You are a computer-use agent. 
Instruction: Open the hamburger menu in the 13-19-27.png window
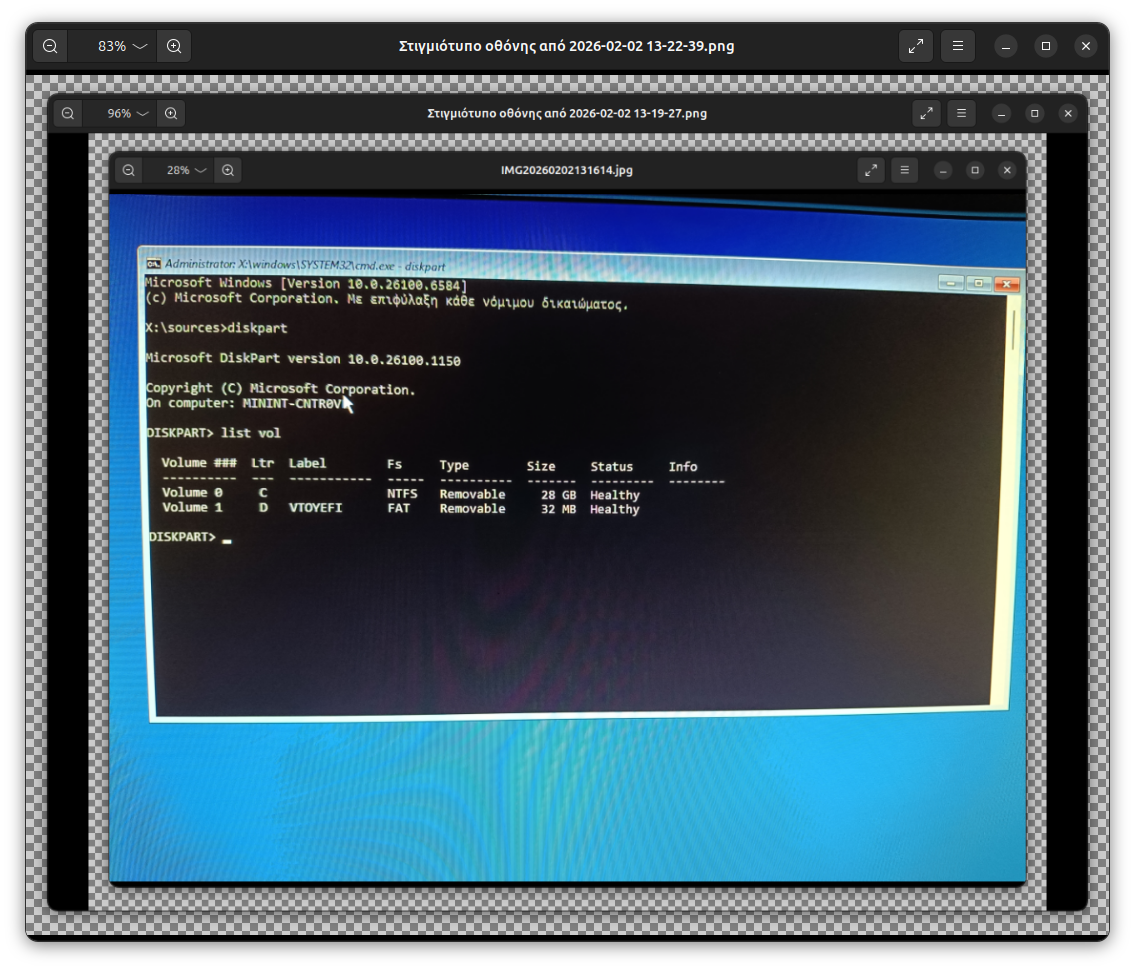click(961, 113)
